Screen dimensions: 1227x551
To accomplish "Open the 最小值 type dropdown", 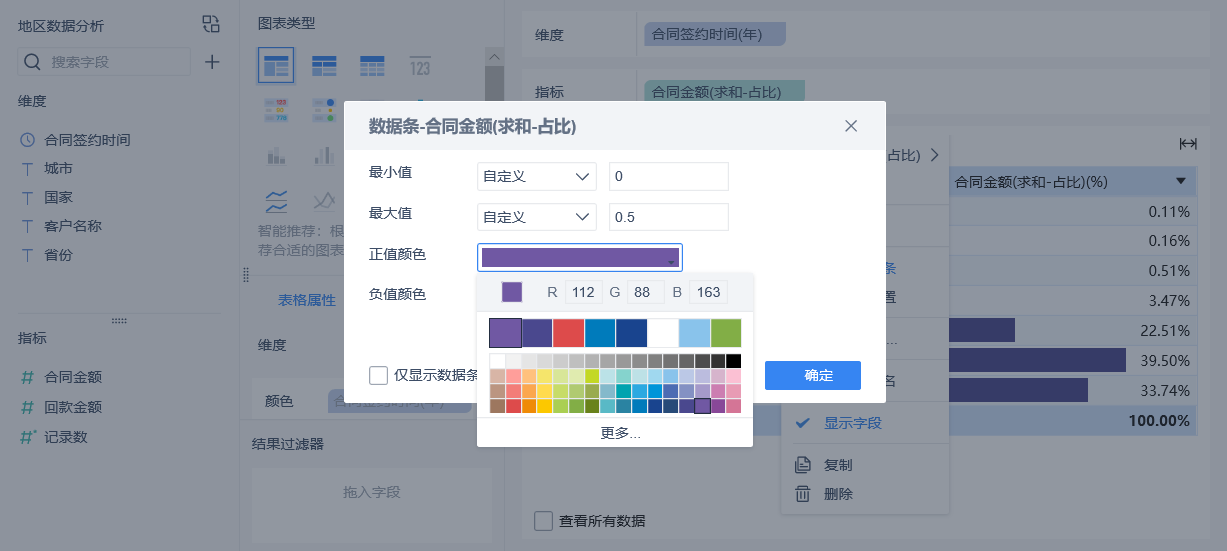I will point(536,176).
